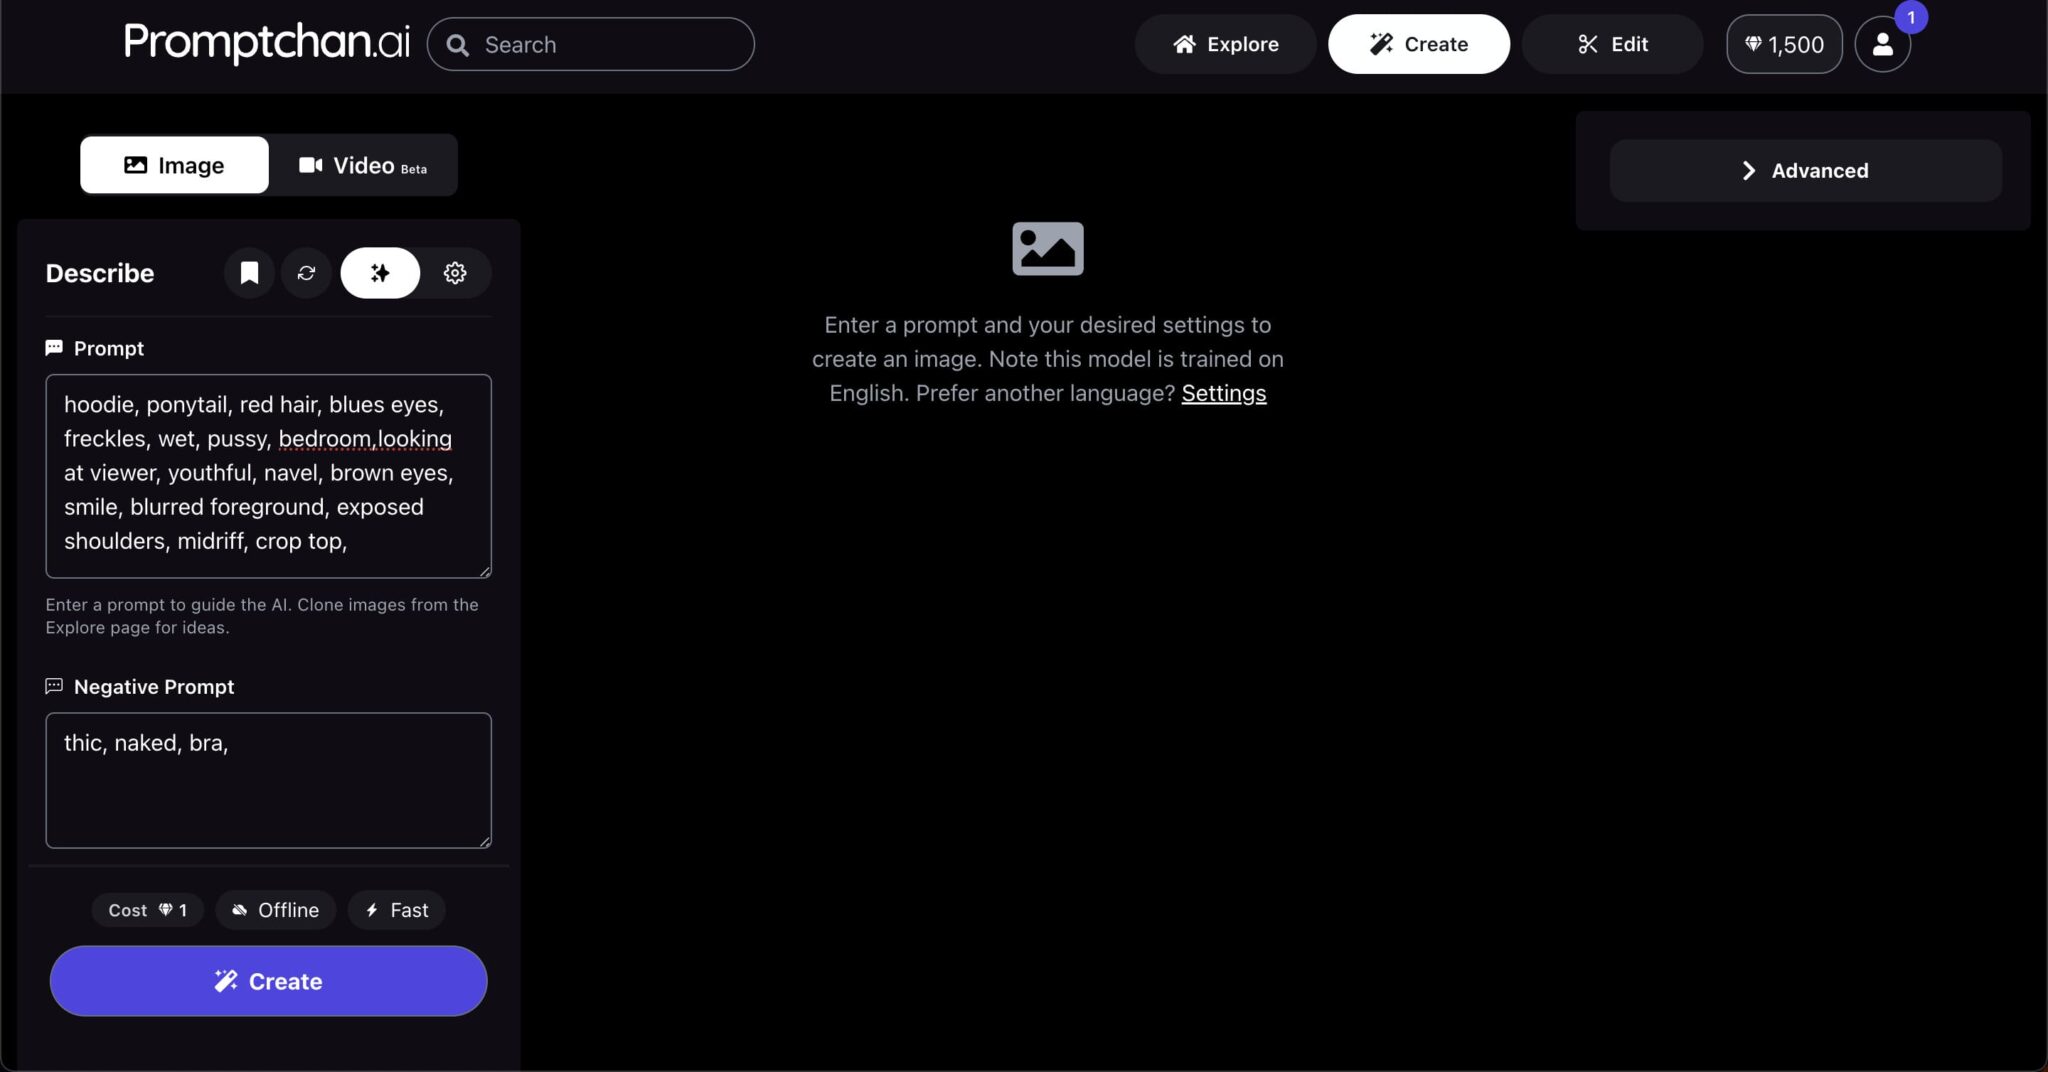Open the gear settings icon in Describe
Viewport: 2048px width, 1072px height.
[455, 273]
